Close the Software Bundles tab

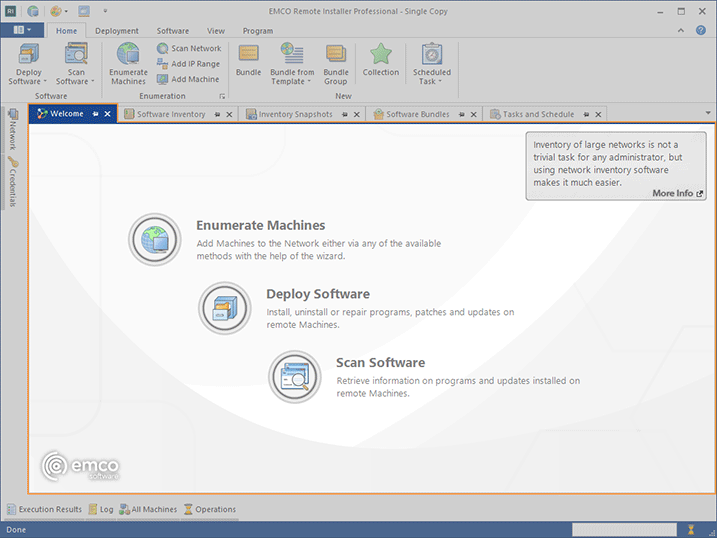point(475,115)
